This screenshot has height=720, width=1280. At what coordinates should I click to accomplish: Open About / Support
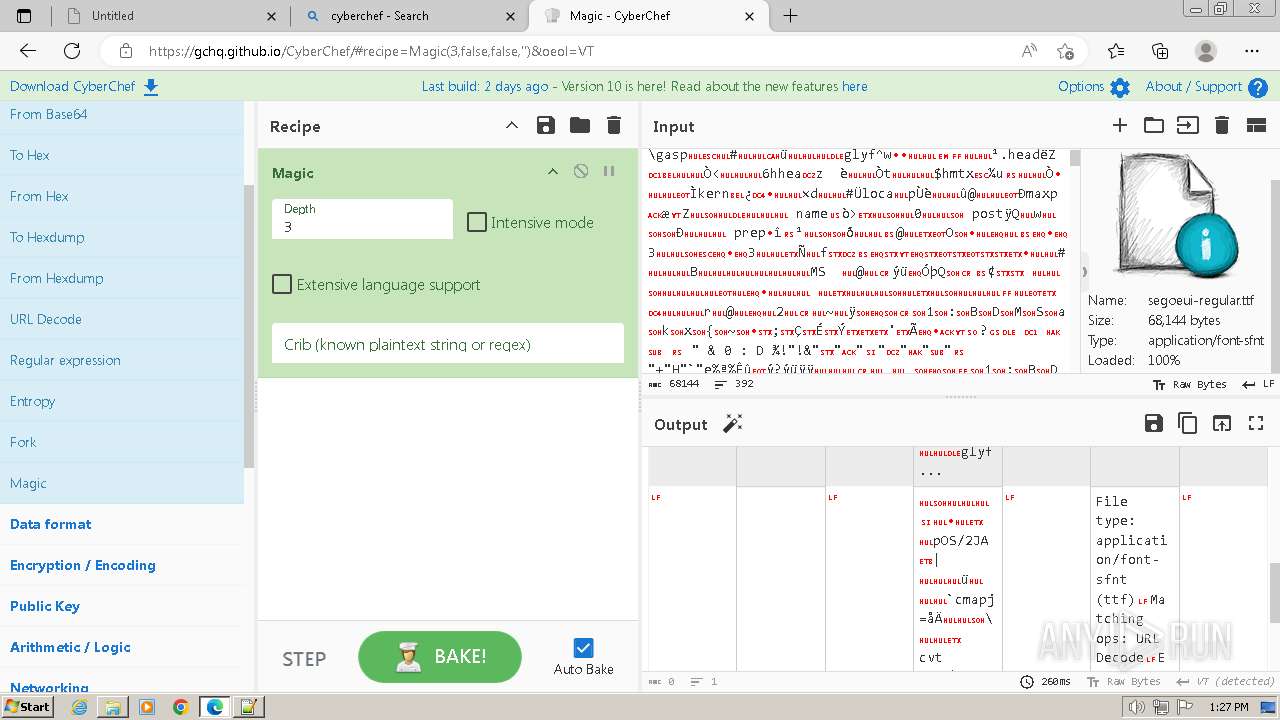click(x=1206, y=87)
